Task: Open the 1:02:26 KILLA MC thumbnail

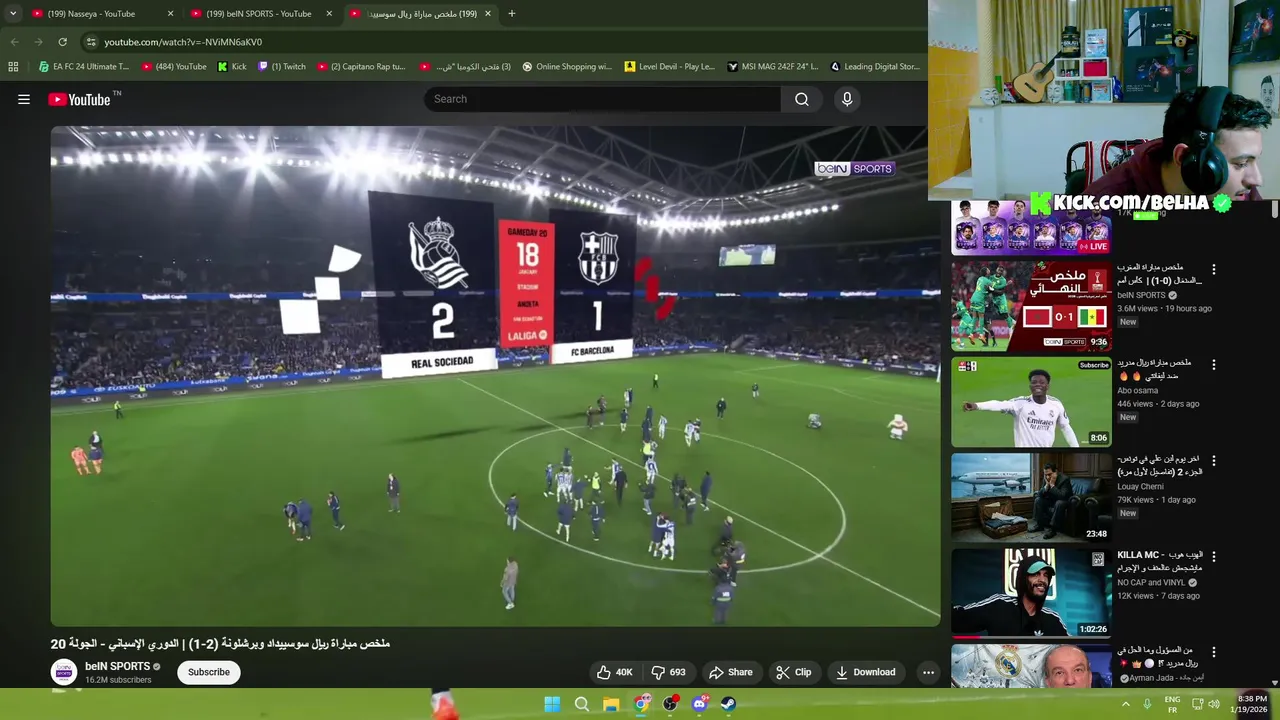Action: pos(1031,593)
